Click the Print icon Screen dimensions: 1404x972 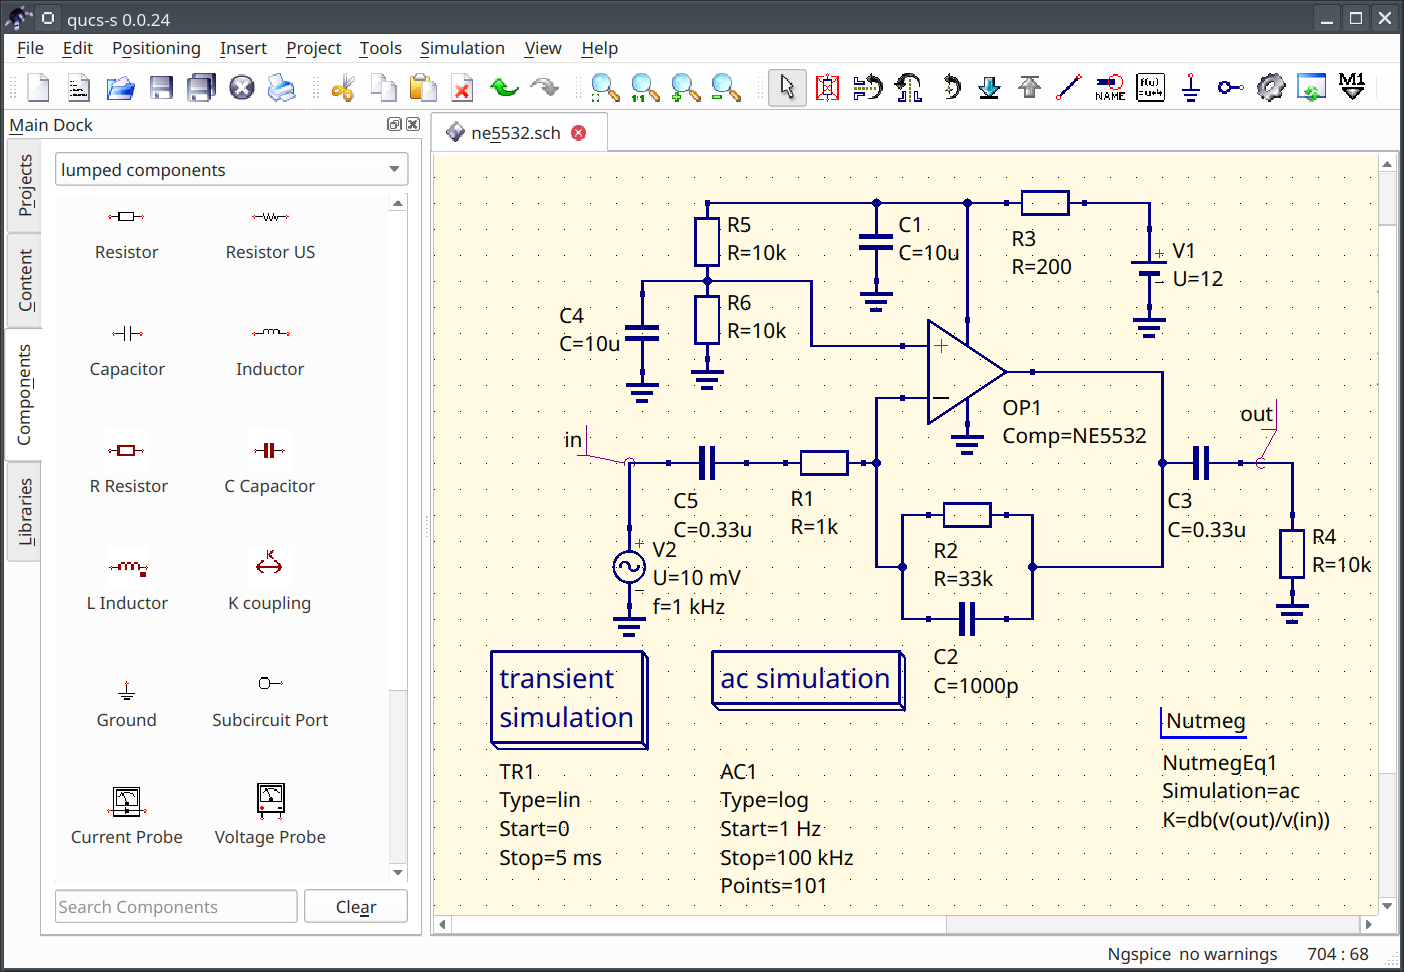(282, 88)
